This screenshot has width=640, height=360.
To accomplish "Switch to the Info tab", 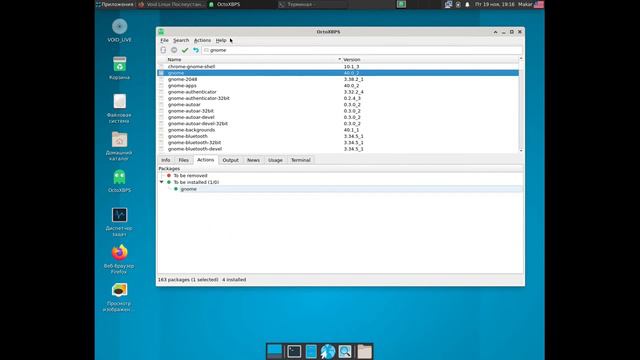I will (166, 160).
